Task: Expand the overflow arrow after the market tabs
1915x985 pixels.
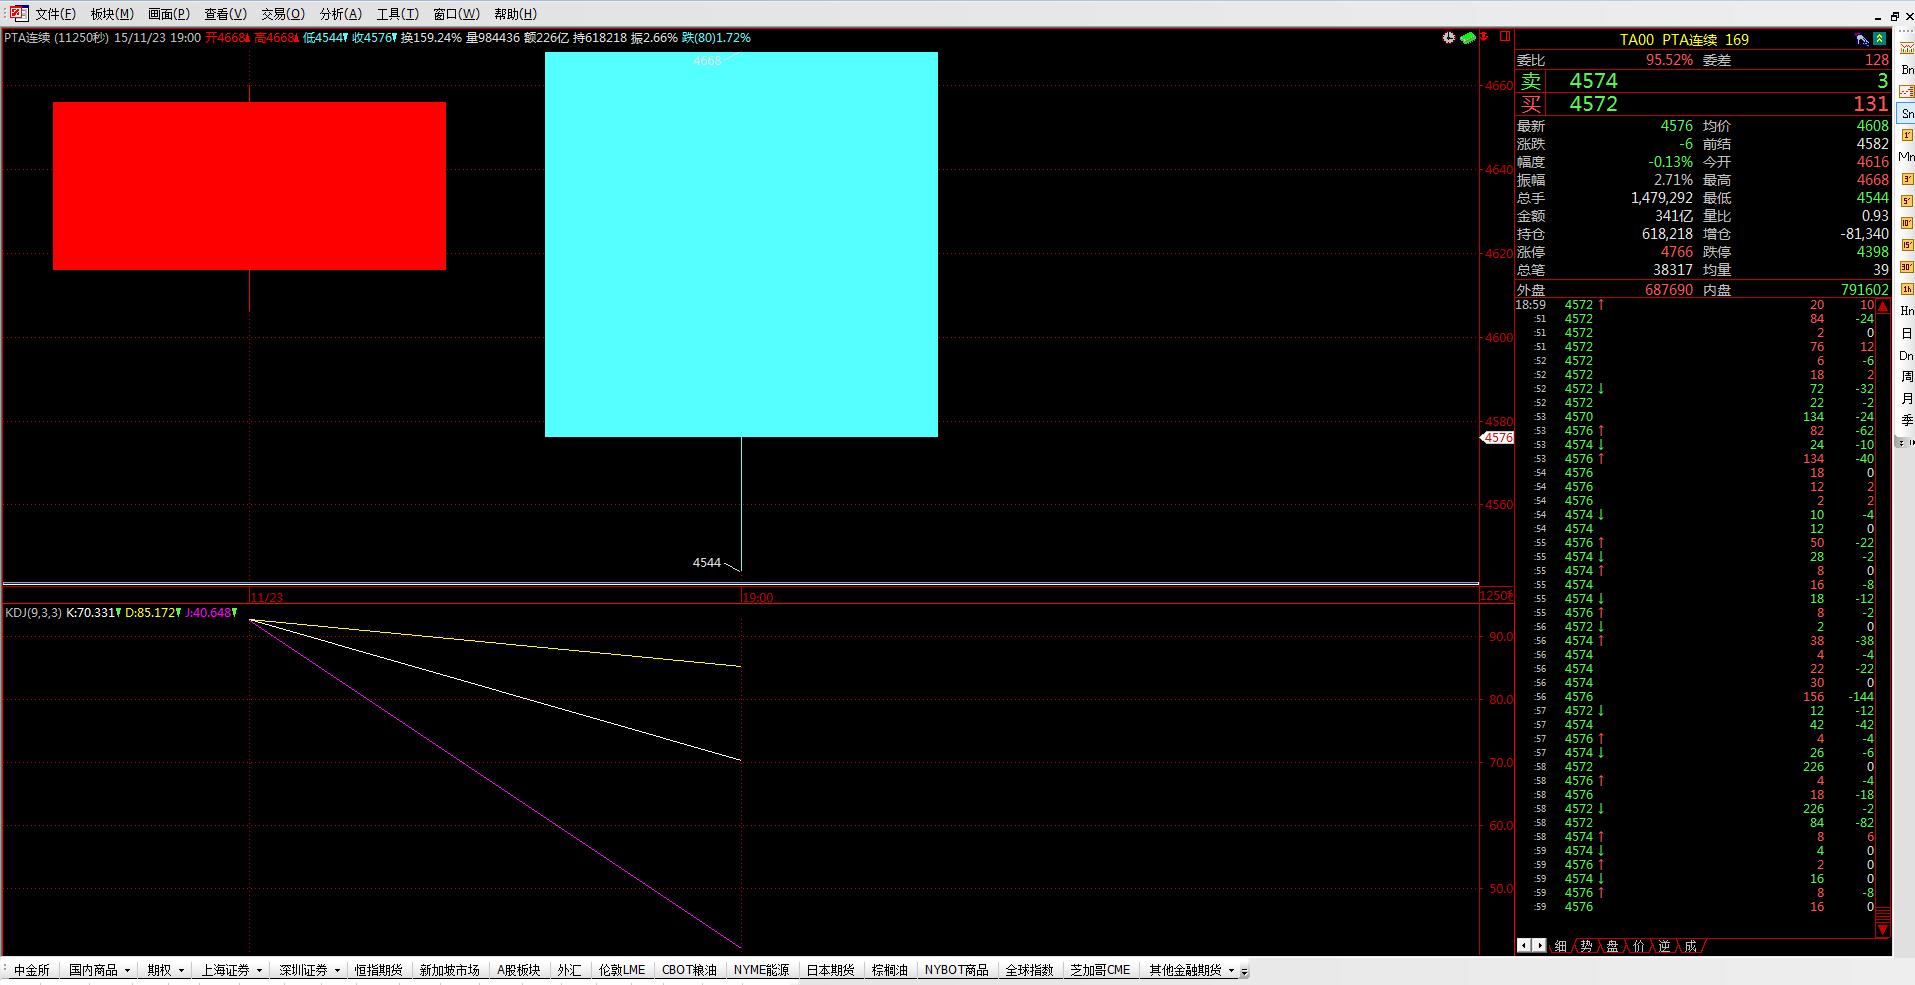Action: 1244,971
